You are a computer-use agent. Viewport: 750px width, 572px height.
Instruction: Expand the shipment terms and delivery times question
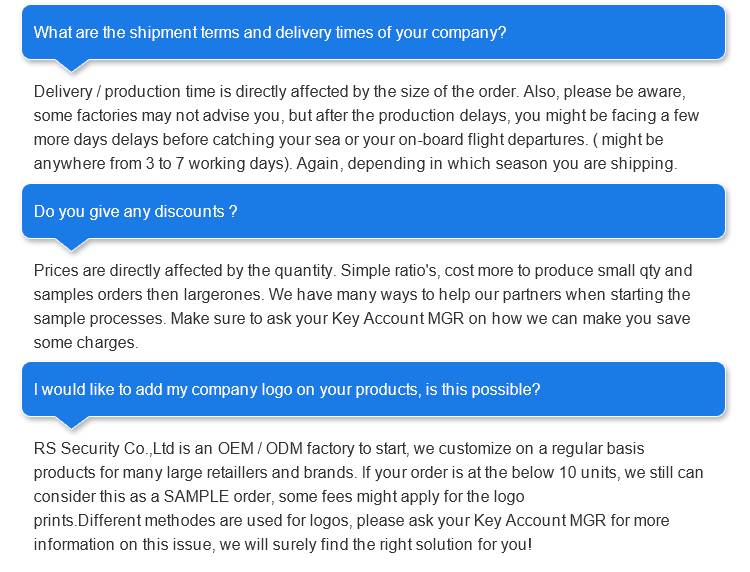(x=374, y=33)
